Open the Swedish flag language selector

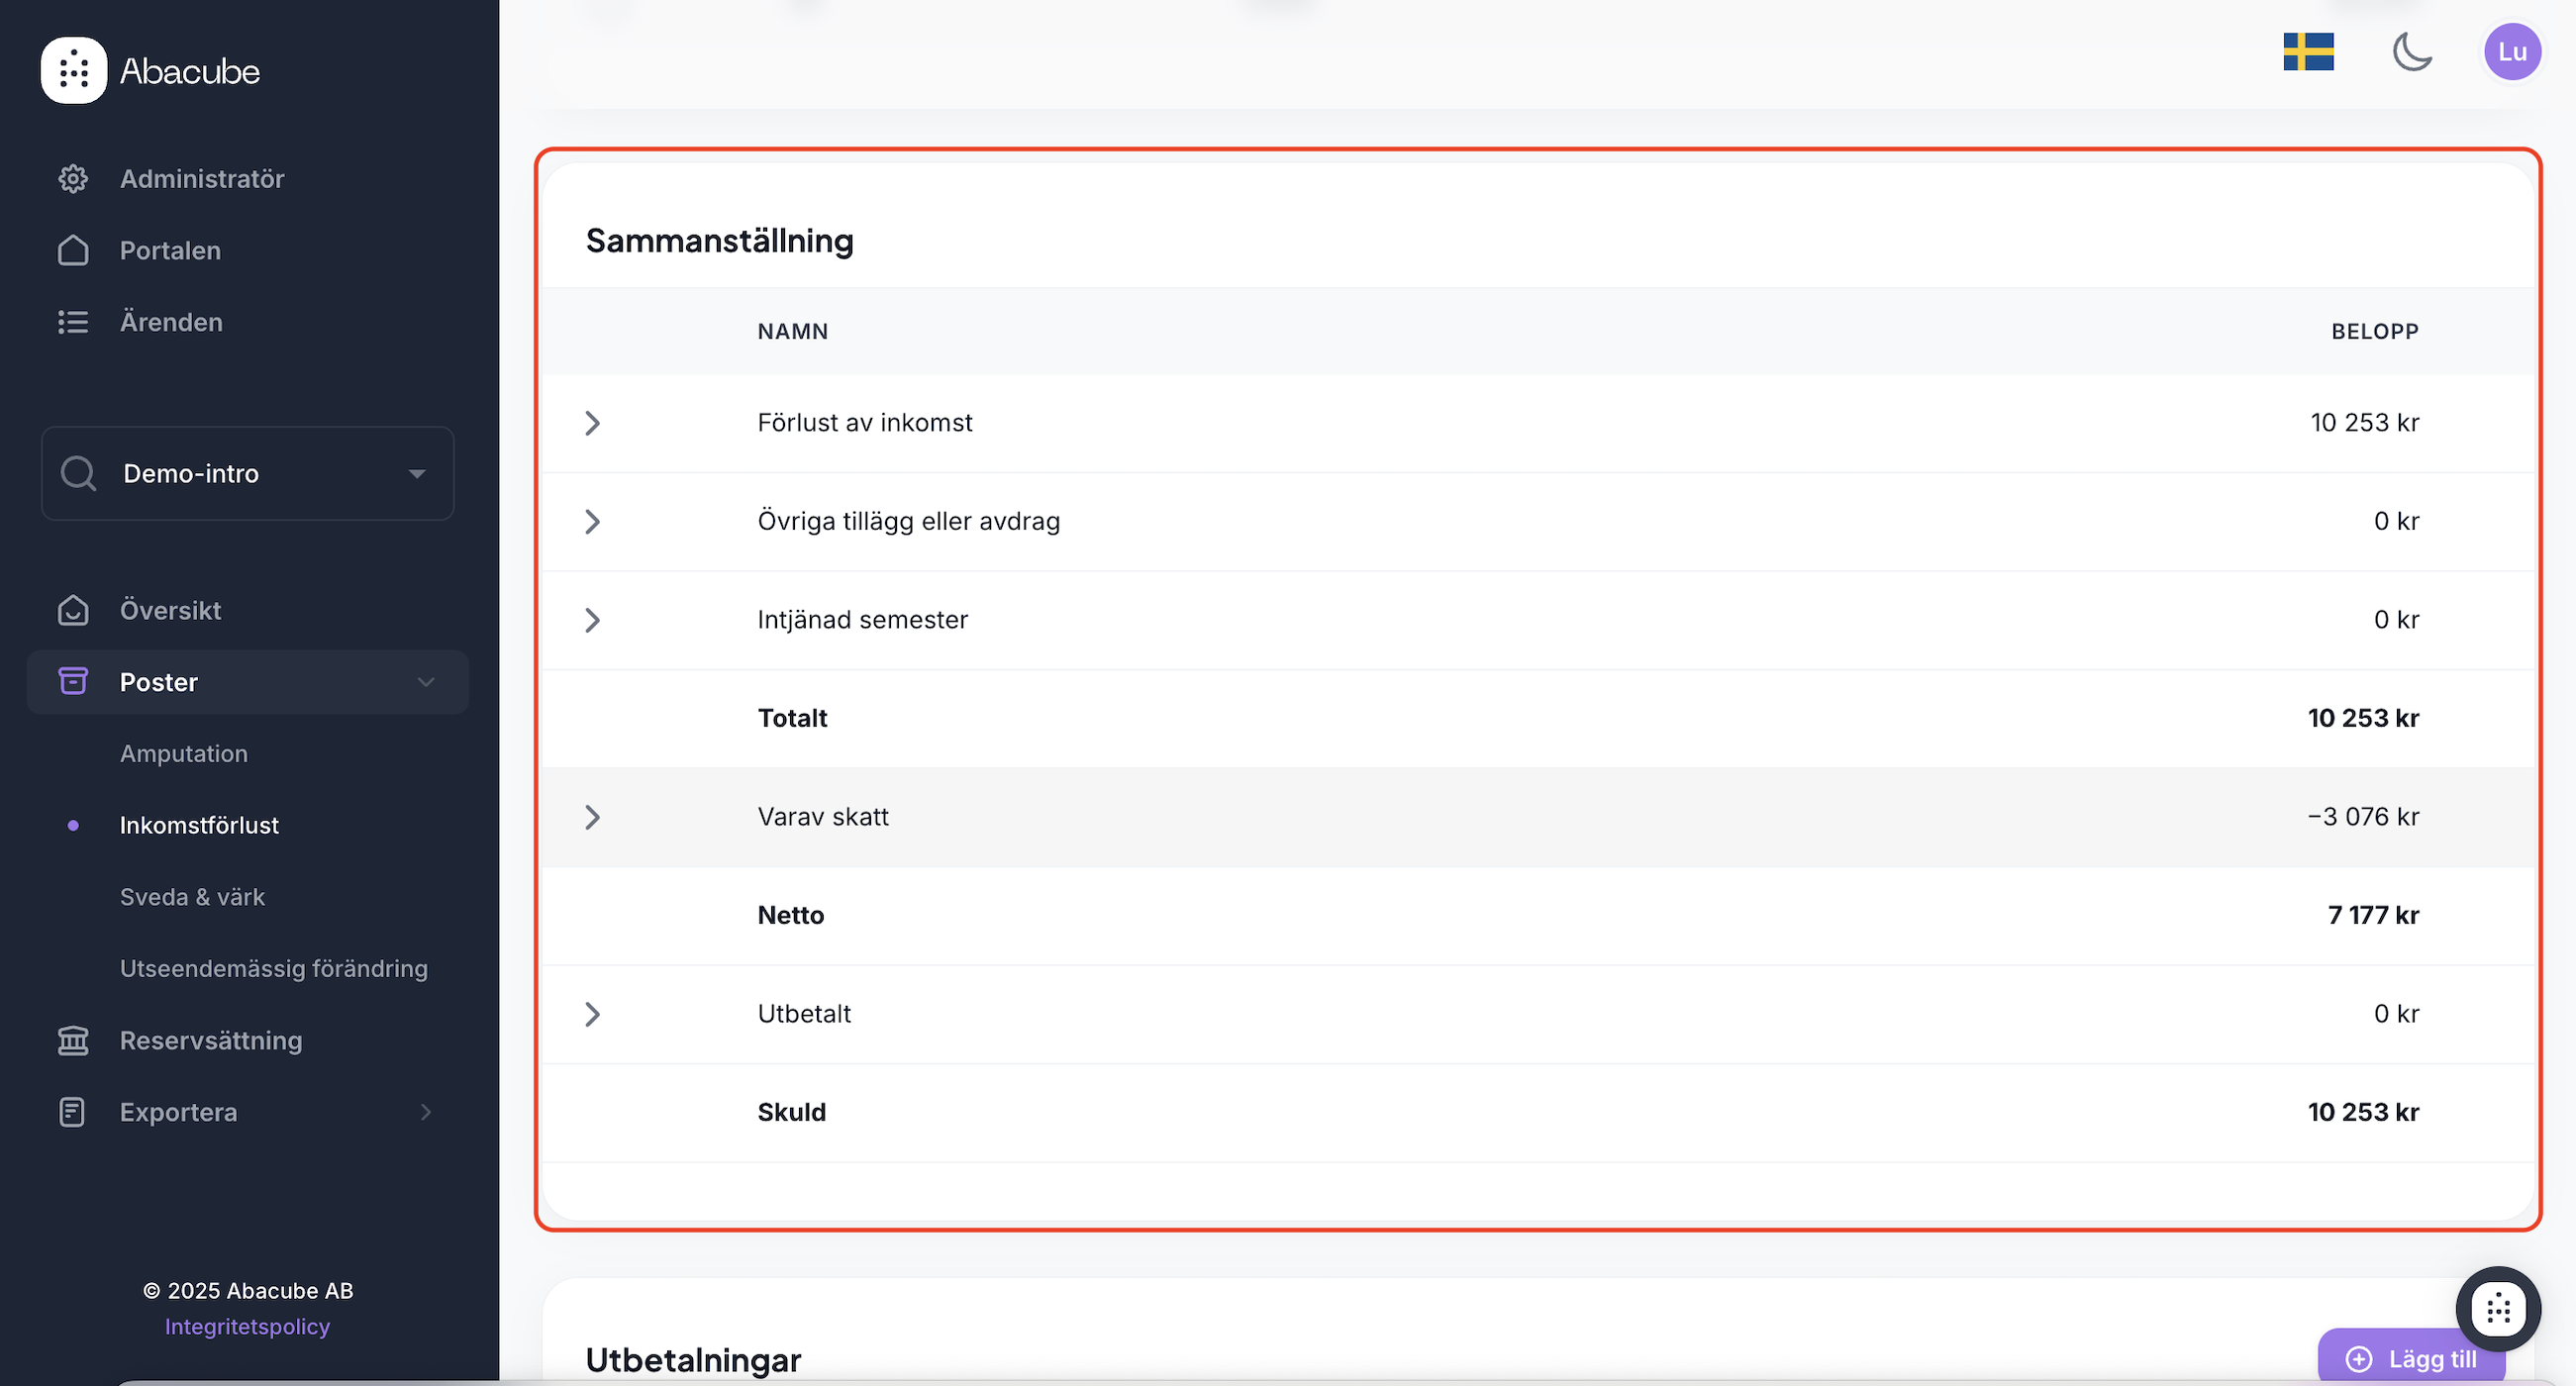point(2307,52)
